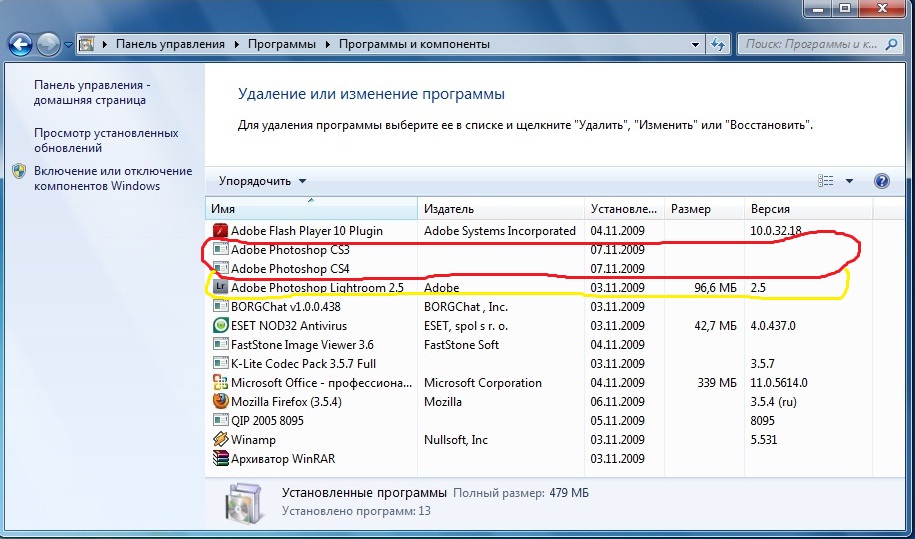Select the Mozilla Firefox icon in list
915x539 pixels.
click(x=221, y=402)
